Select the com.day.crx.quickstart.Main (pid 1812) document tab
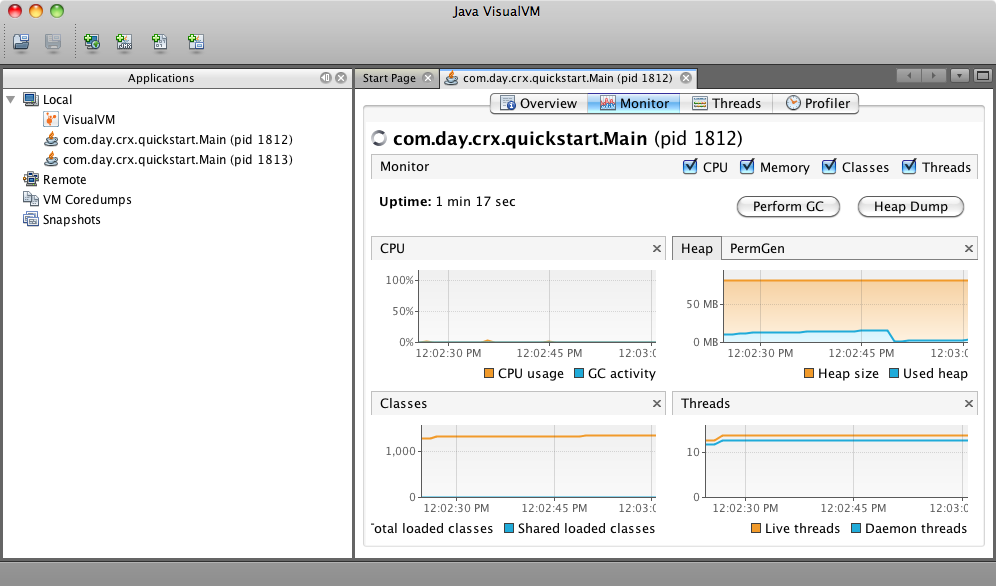 (567, 78)
